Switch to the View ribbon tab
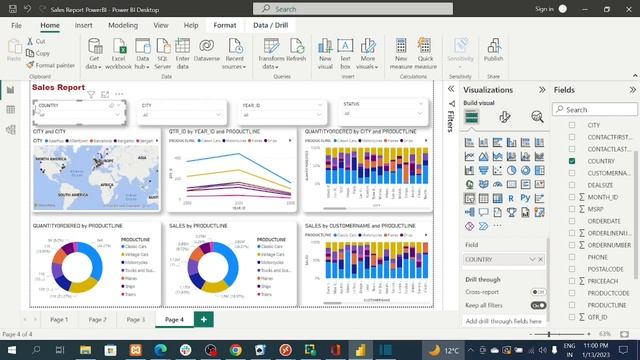Image resolution: width=640 pixels, height=360 pixels. tap(161, 25)
